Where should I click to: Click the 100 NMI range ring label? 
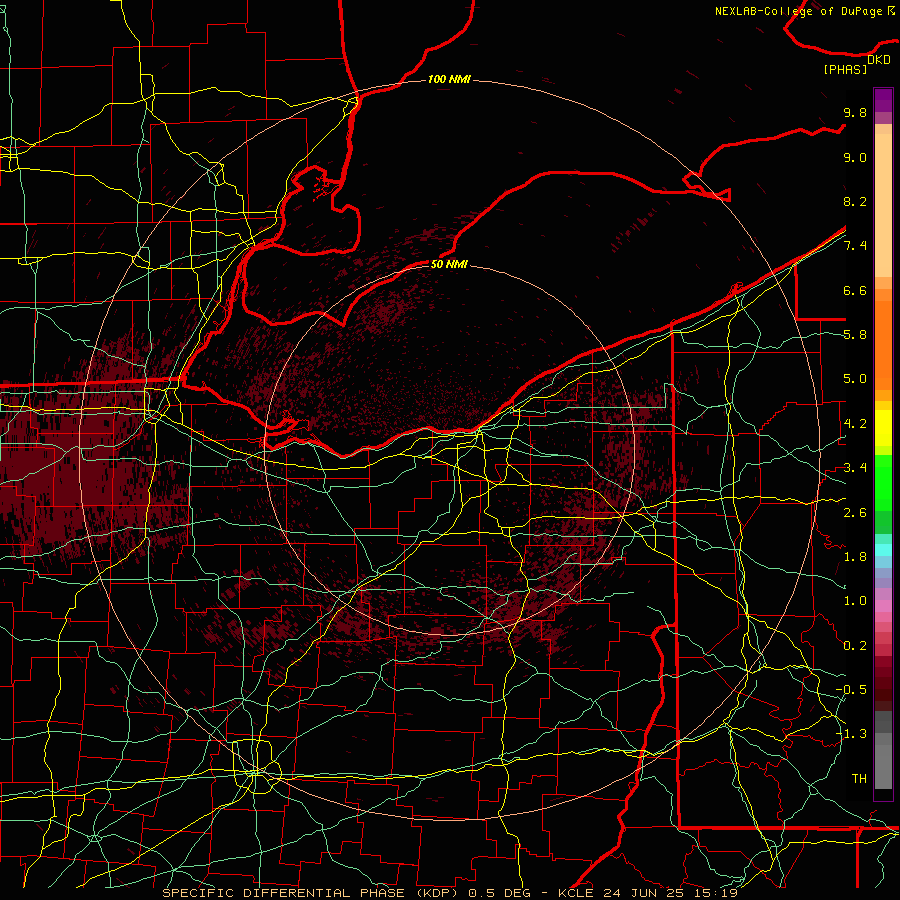point(449,79)
